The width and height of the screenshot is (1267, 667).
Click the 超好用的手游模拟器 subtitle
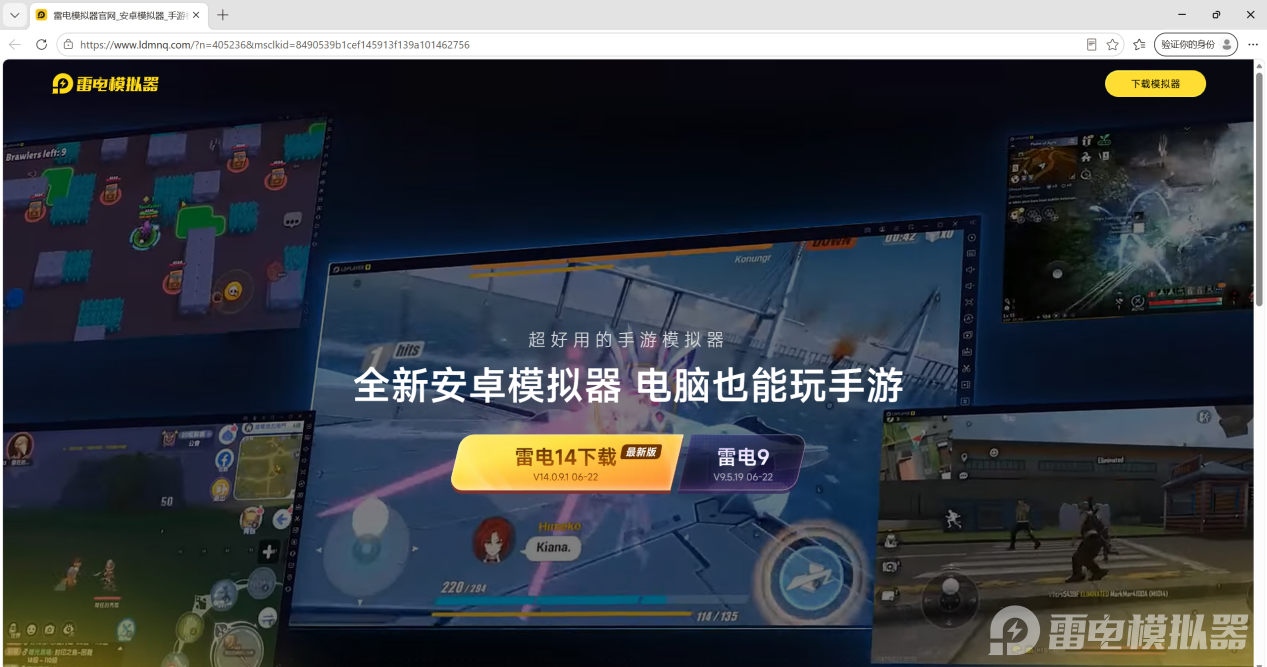coord(626,340)
